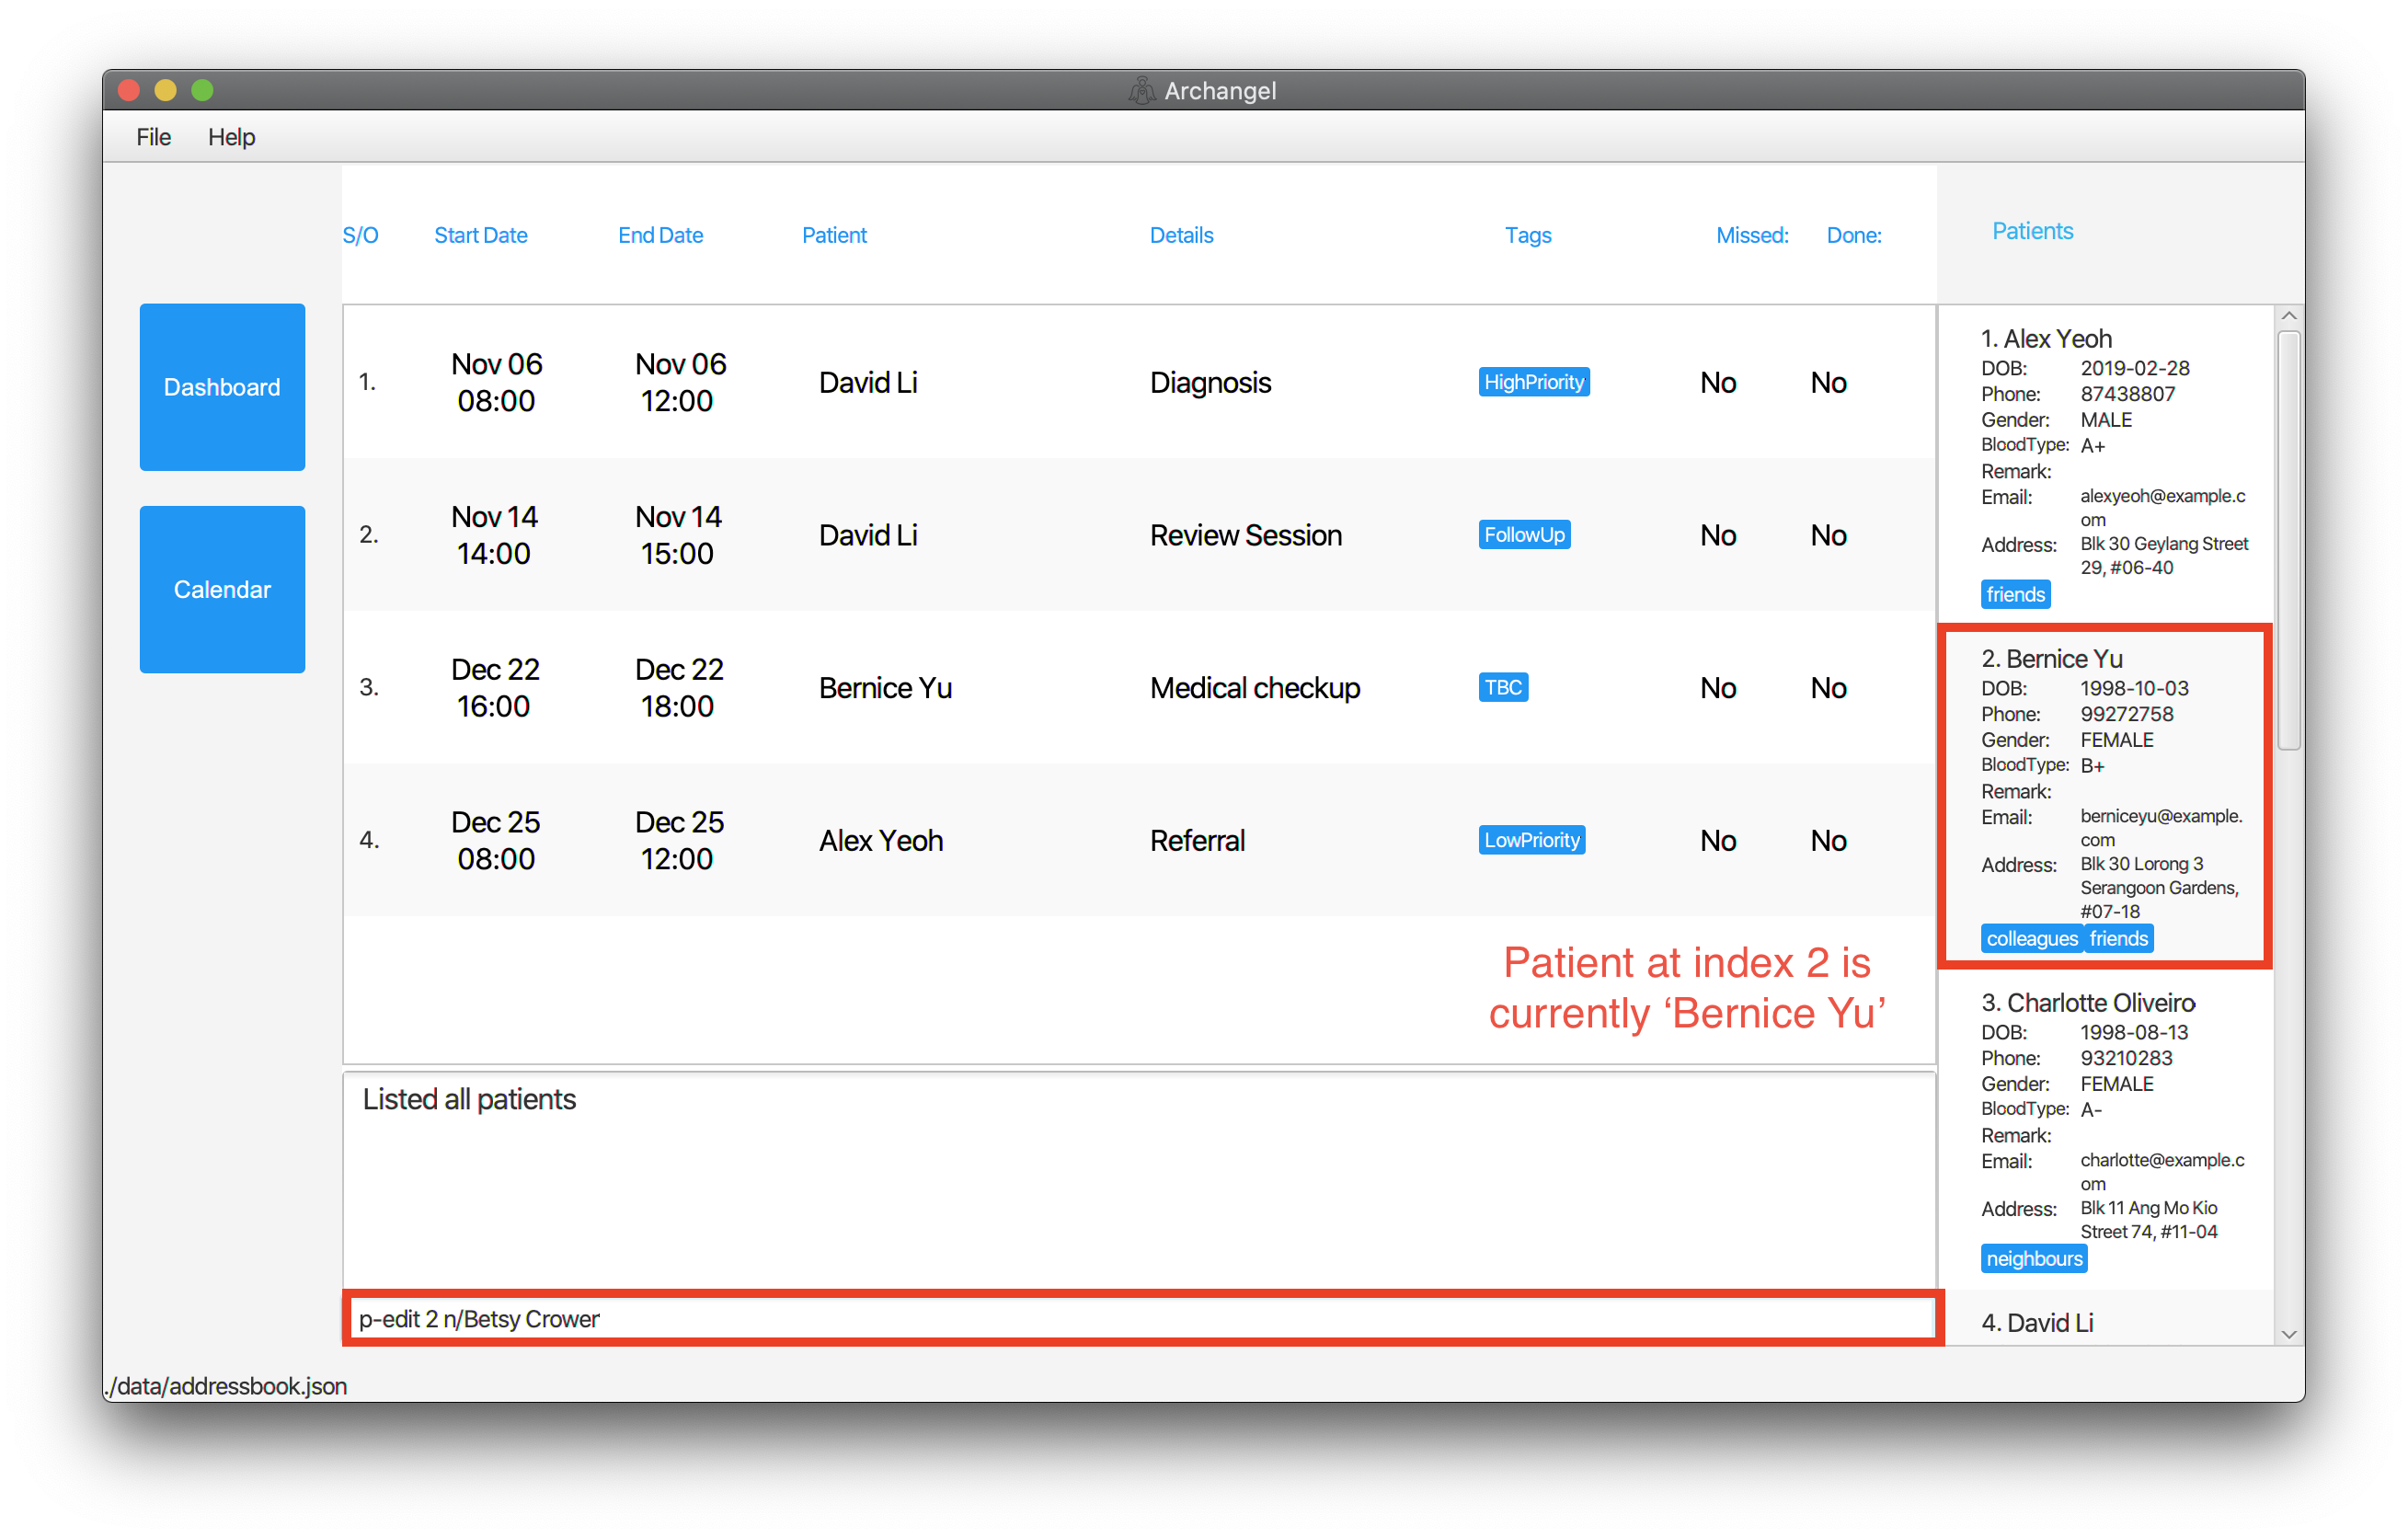Image resolution: width=2408 pixels, height=1538 pixels.
Task: Click the Nov 14 15:00 end date
Action: pyautogui.click(x=678, y=535)
